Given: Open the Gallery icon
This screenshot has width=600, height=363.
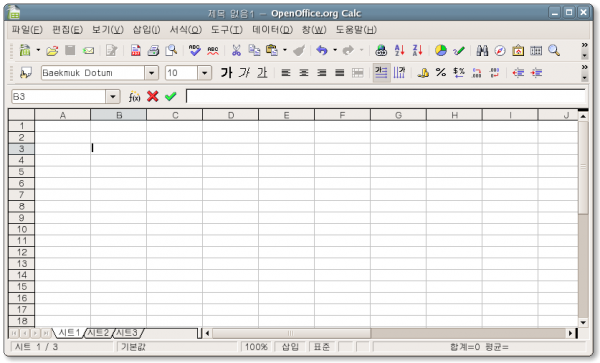Looking at the screenshot, I should (x=518, y=50).
